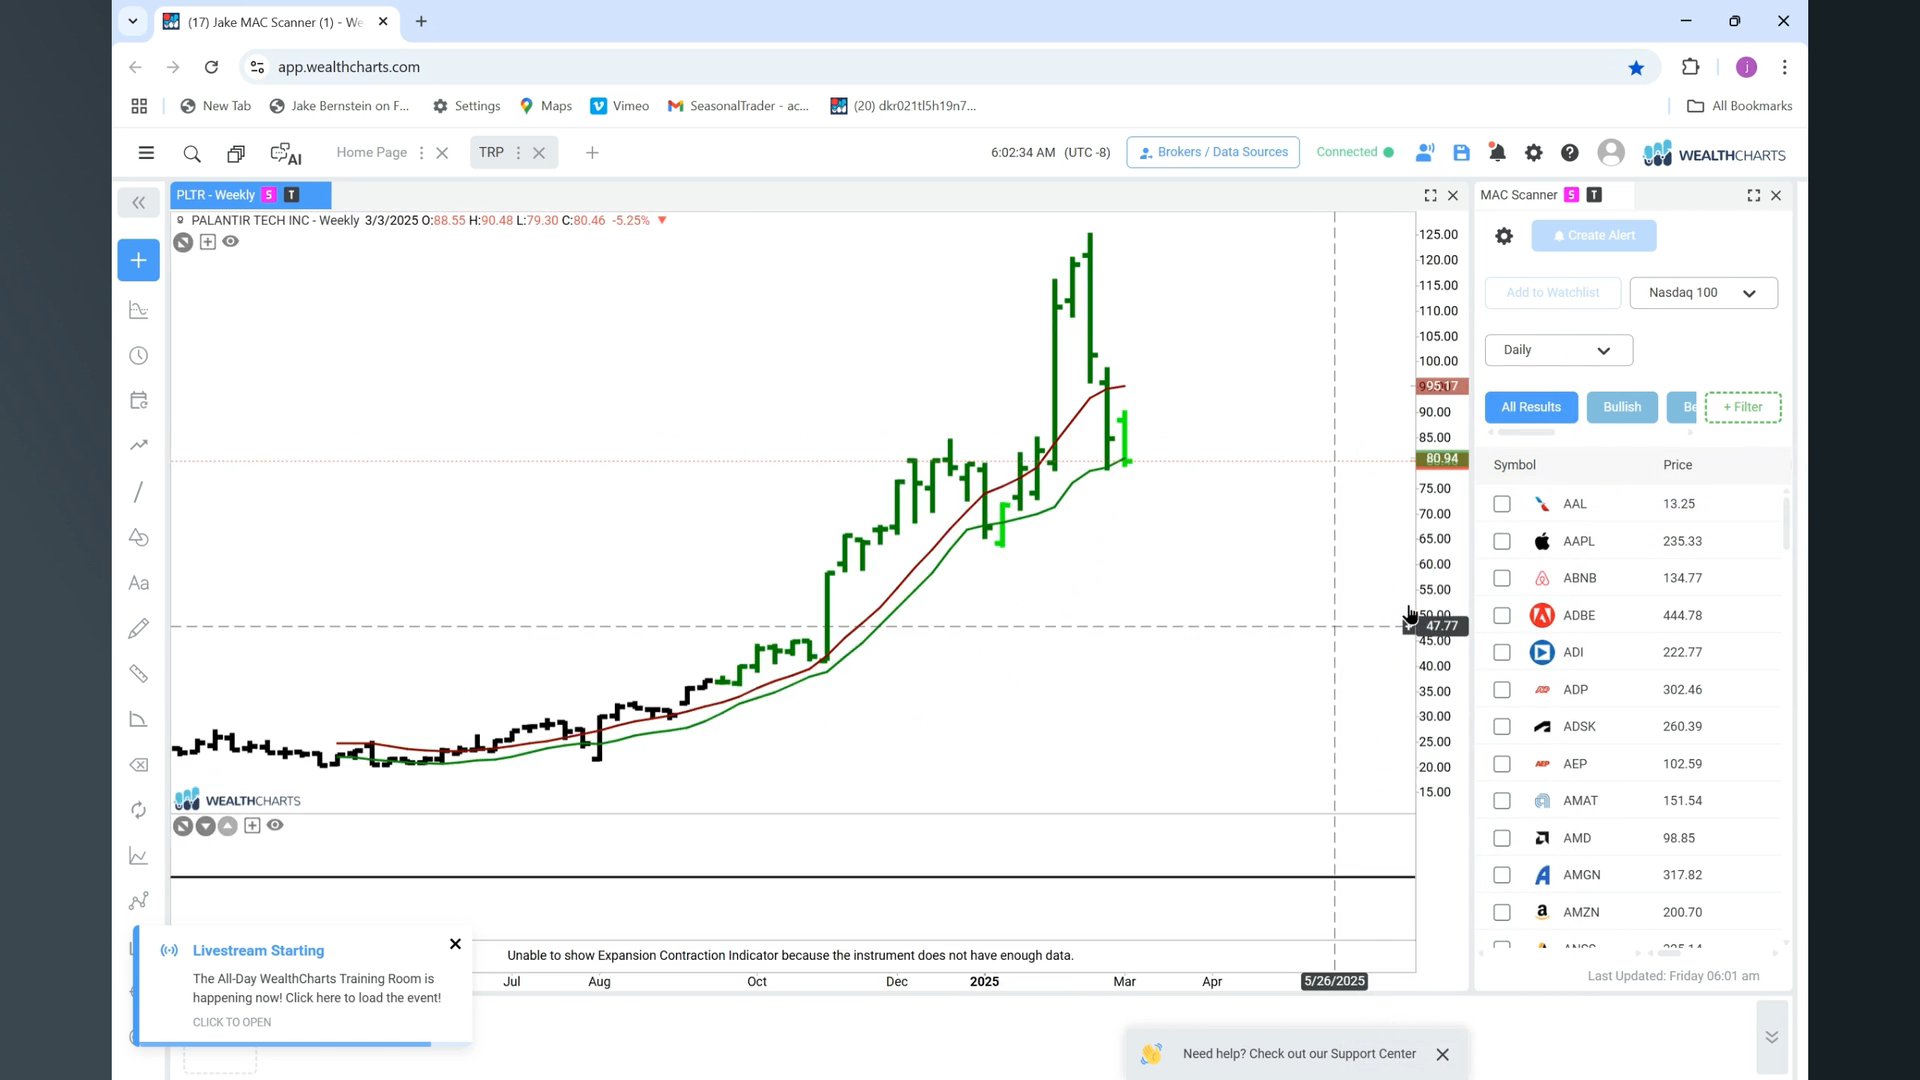Open the app settings gear in header
This screenshot has width=1920, height=1080.
click(x=1533, y=153)
